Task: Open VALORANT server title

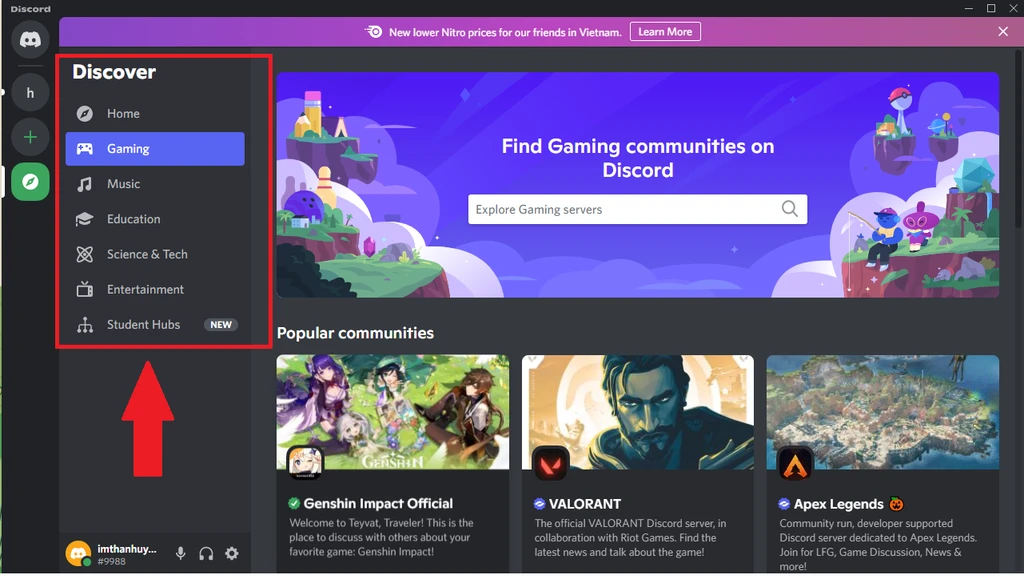Action: 584,504
